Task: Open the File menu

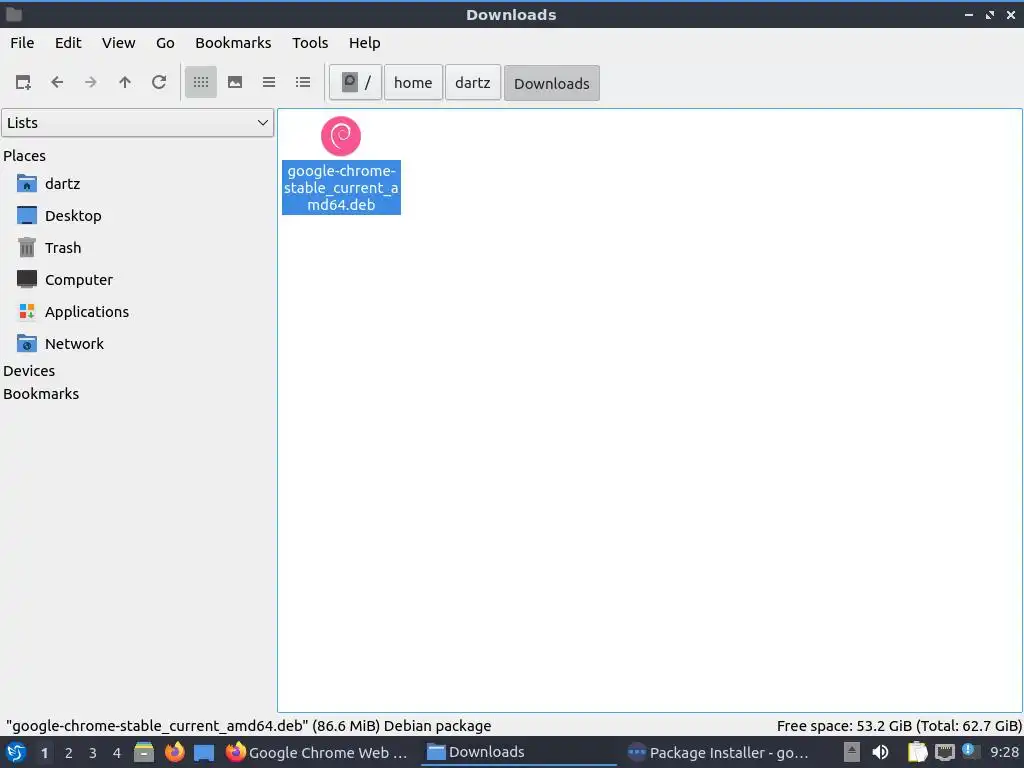Action: point(22,43)
